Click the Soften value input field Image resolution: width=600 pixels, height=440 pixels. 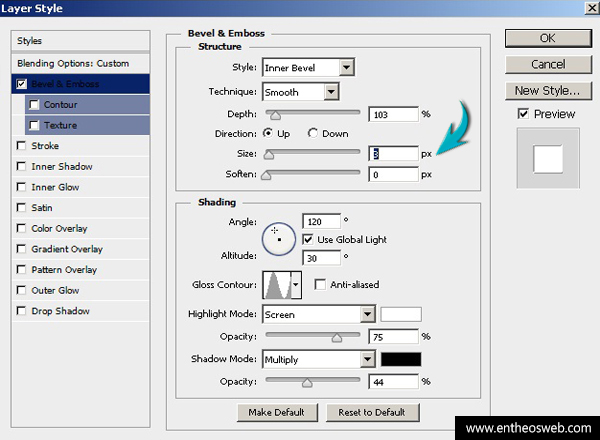392,175
